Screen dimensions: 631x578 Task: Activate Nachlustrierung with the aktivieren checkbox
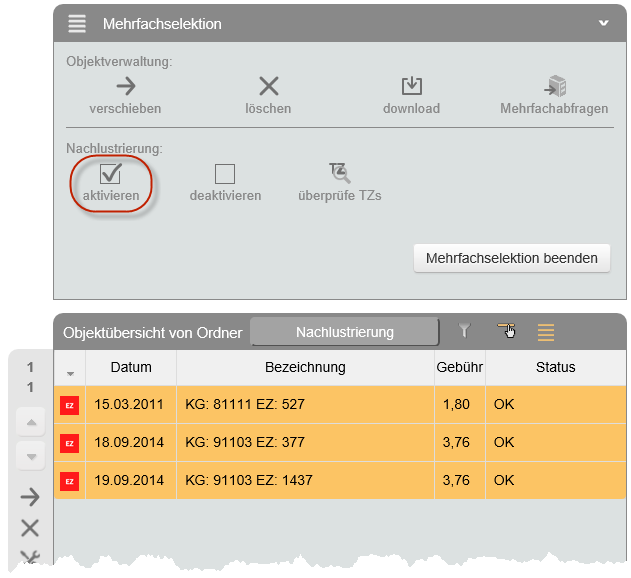(111, 173)
